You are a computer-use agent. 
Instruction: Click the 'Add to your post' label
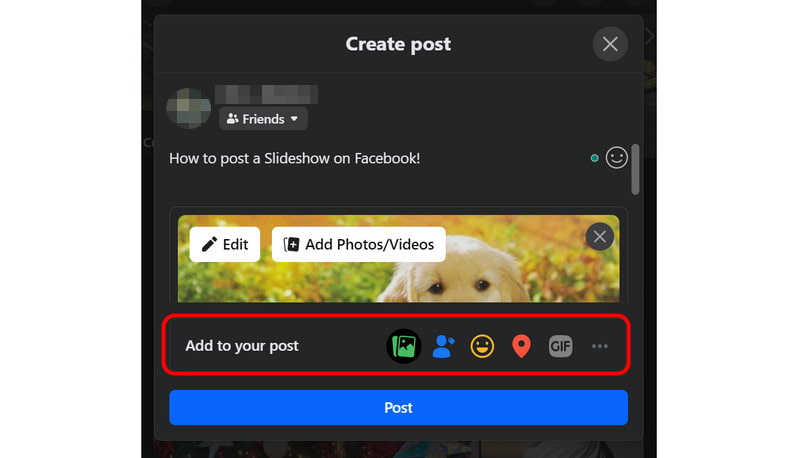[x=242, y=346]
